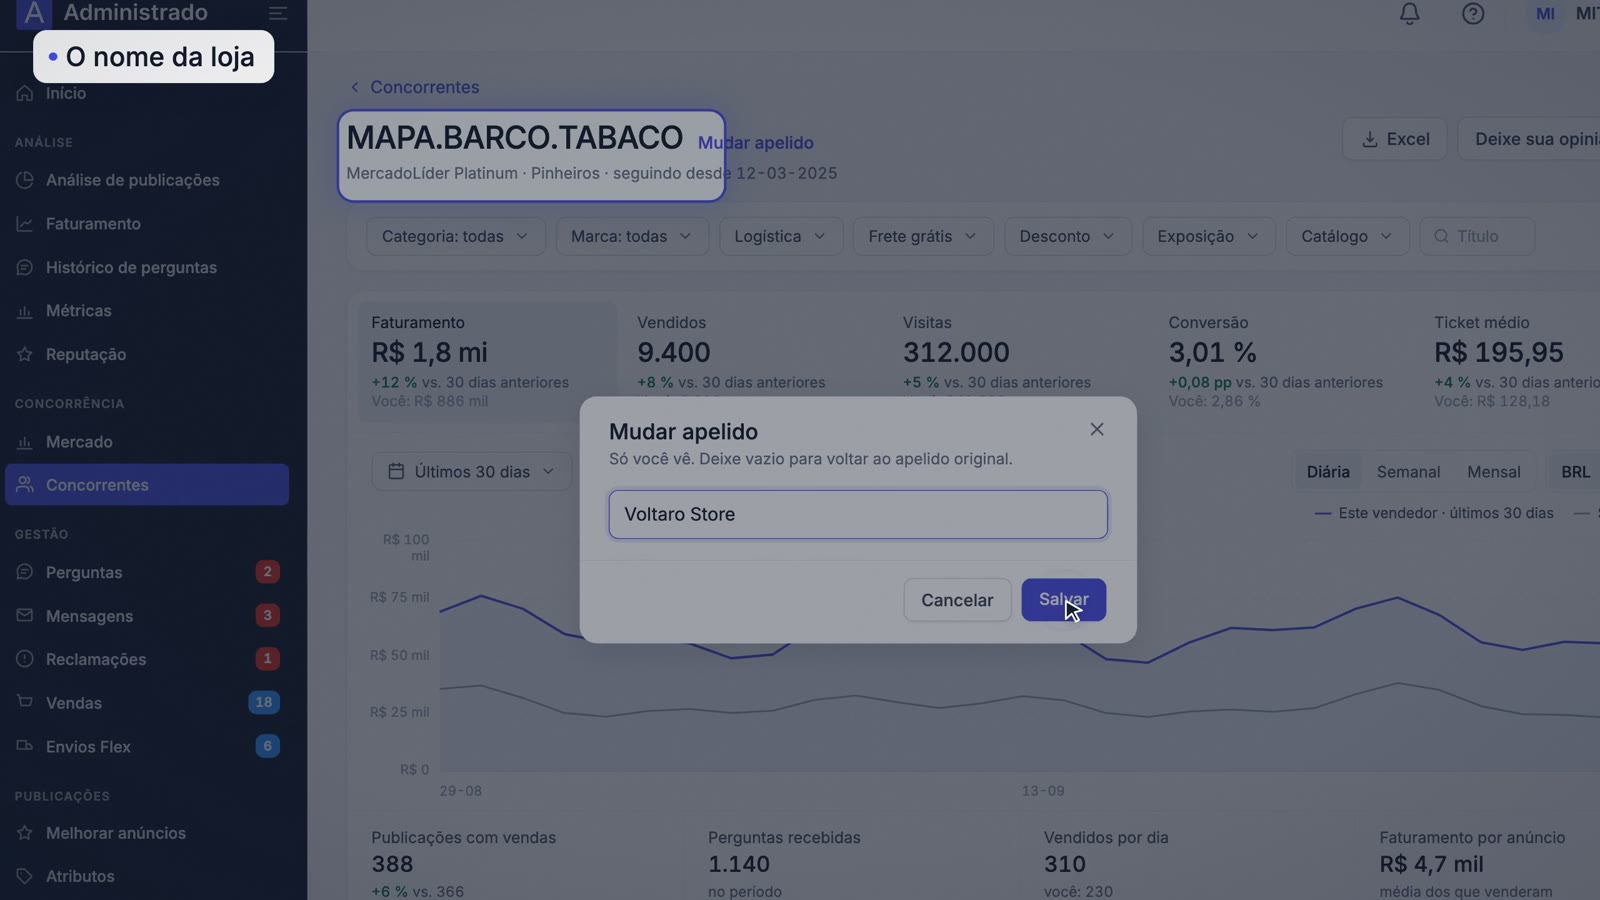1600x900 pixels.
Task: Click the user avatar MI
Action: tap(1545, 14)
